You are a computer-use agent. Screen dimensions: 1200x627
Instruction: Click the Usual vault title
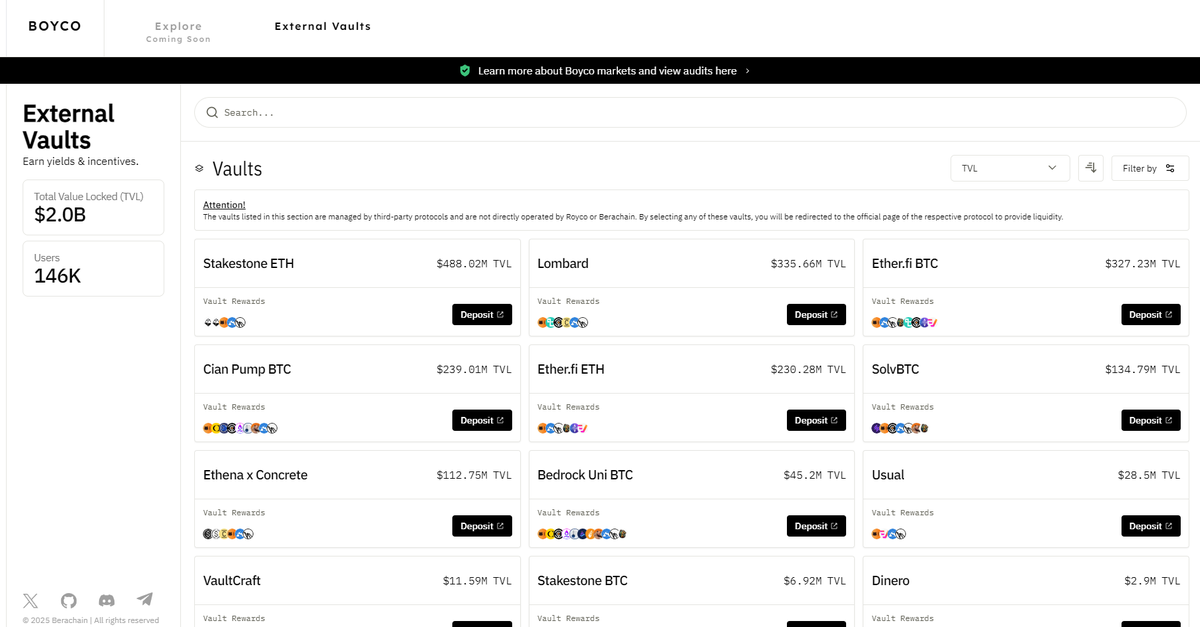[888, 475]
